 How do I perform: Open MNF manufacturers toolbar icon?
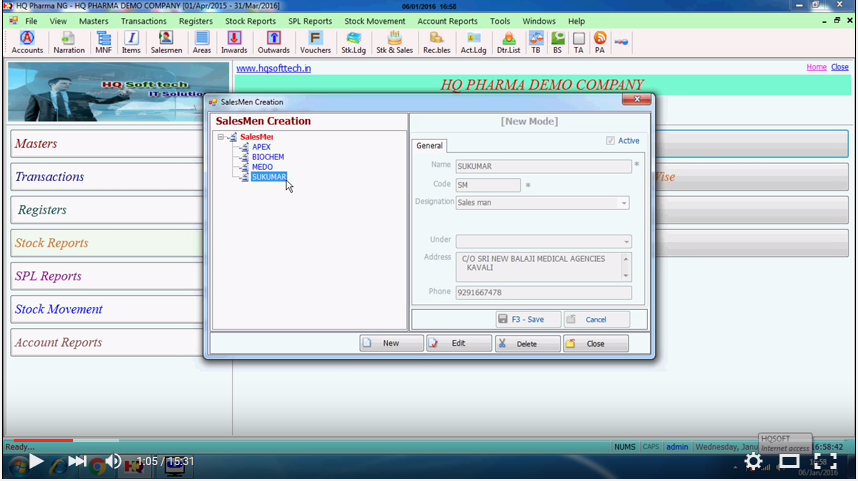point(103,42)
